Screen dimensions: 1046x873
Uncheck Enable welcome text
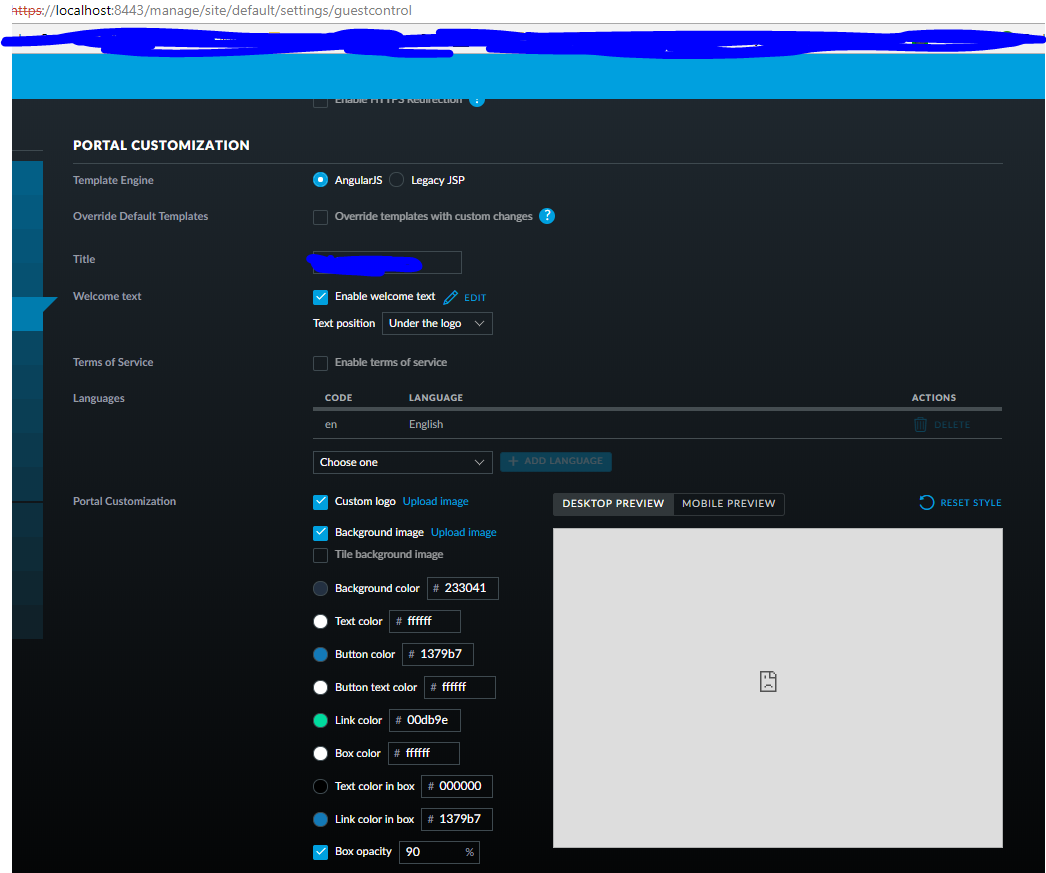[x=320, y=296]
